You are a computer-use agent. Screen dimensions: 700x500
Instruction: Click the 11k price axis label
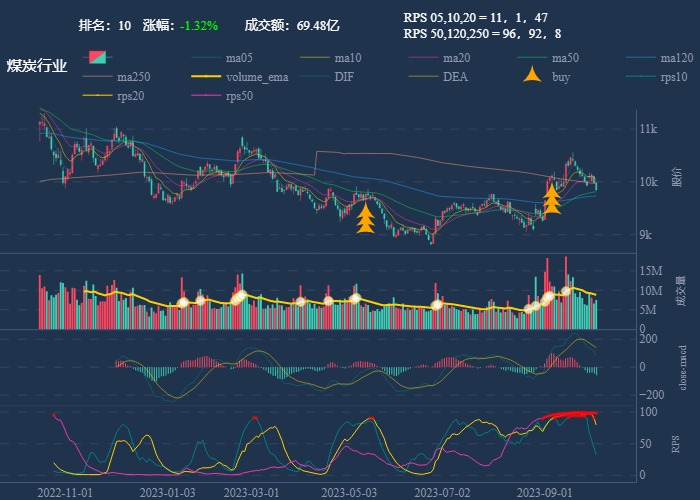click(649, 130)
